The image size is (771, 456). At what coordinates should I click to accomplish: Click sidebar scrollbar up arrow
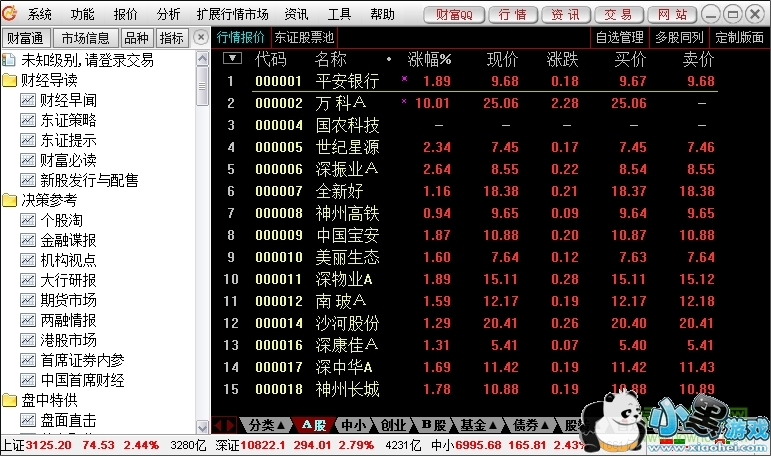pos(202,59)
